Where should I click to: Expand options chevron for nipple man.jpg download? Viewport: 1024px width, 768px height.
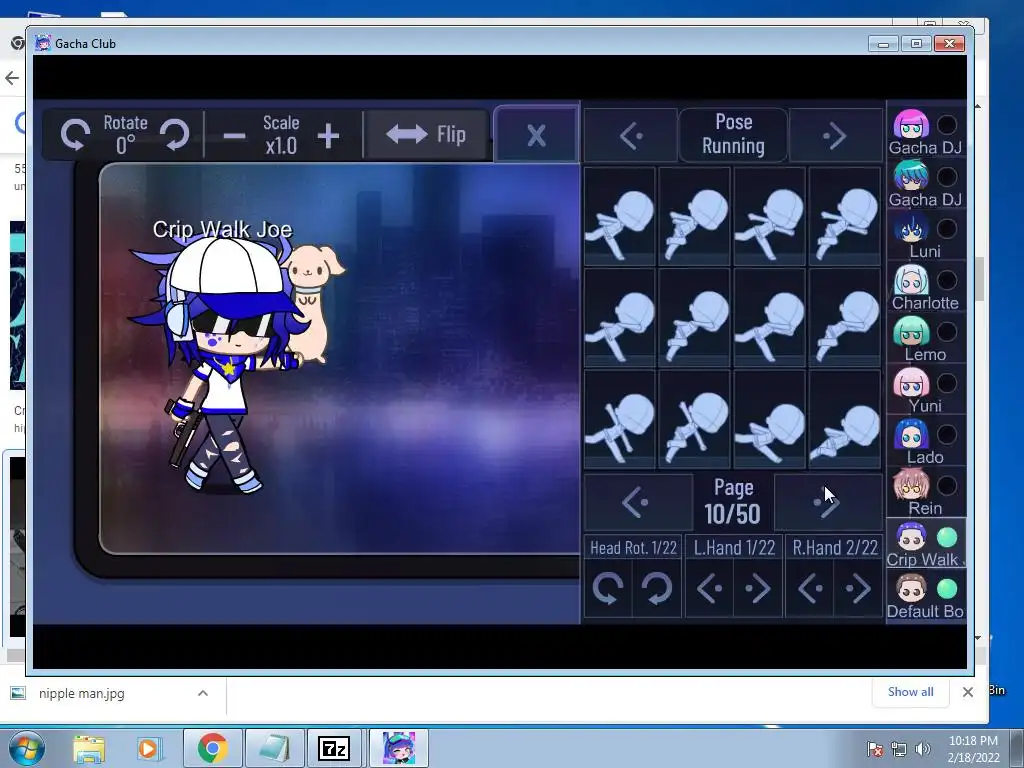click(203, 694)
